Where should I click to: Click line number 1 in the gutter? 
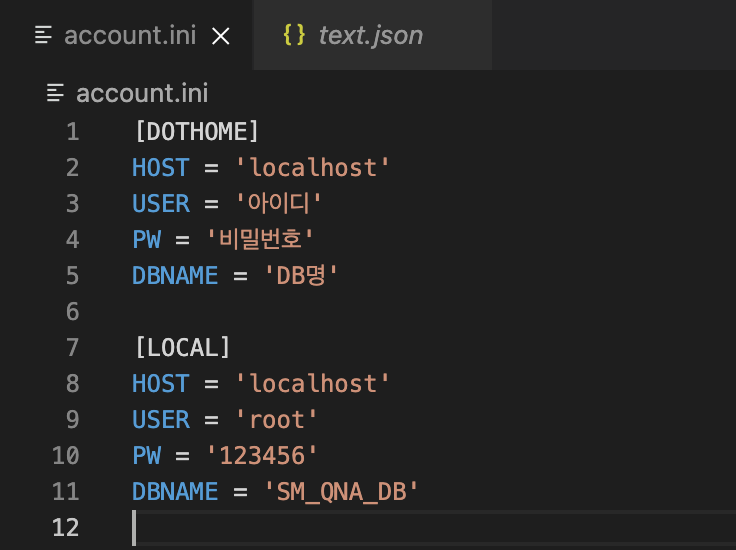[x=73, y=132]
